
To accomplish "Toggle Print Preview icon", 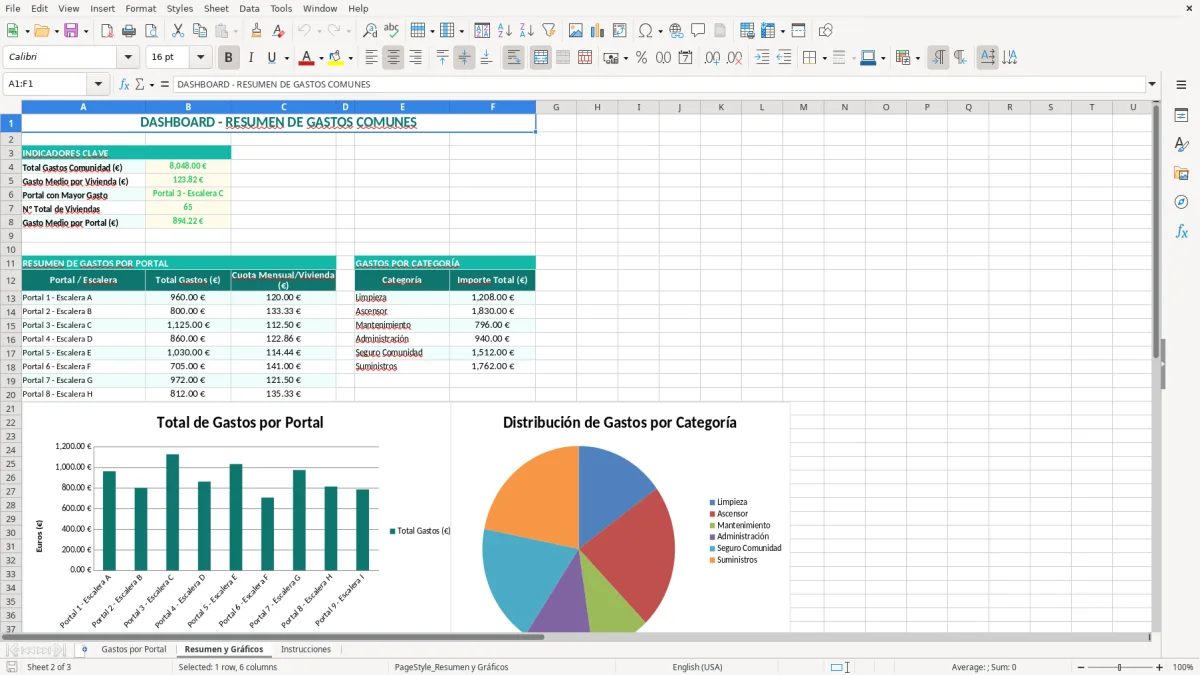I will pyautogui.click(x=150, y=31).
